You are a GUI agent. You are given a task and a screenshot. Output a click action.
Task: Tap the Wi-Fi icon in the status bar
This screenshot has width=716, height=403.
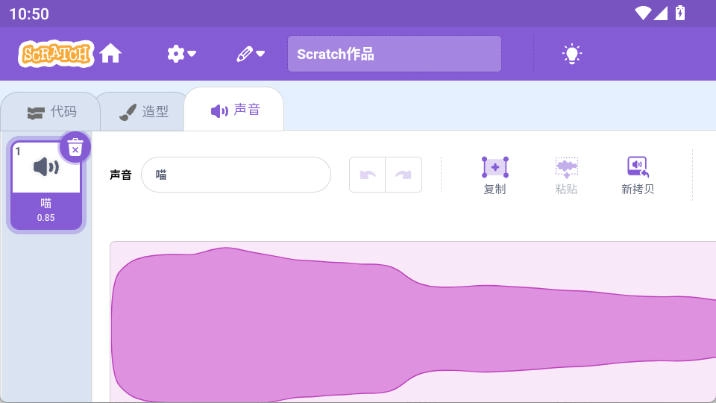[x=641, y=14]
